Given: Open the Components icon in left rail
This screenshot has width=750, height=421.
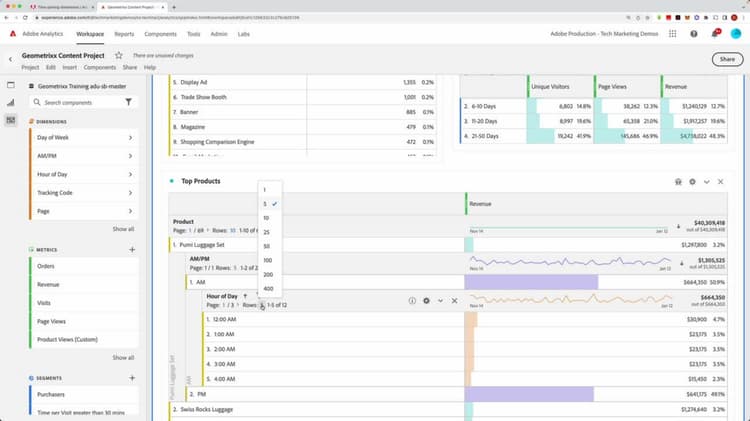Looking at the screenshot, I should [11, 120].
